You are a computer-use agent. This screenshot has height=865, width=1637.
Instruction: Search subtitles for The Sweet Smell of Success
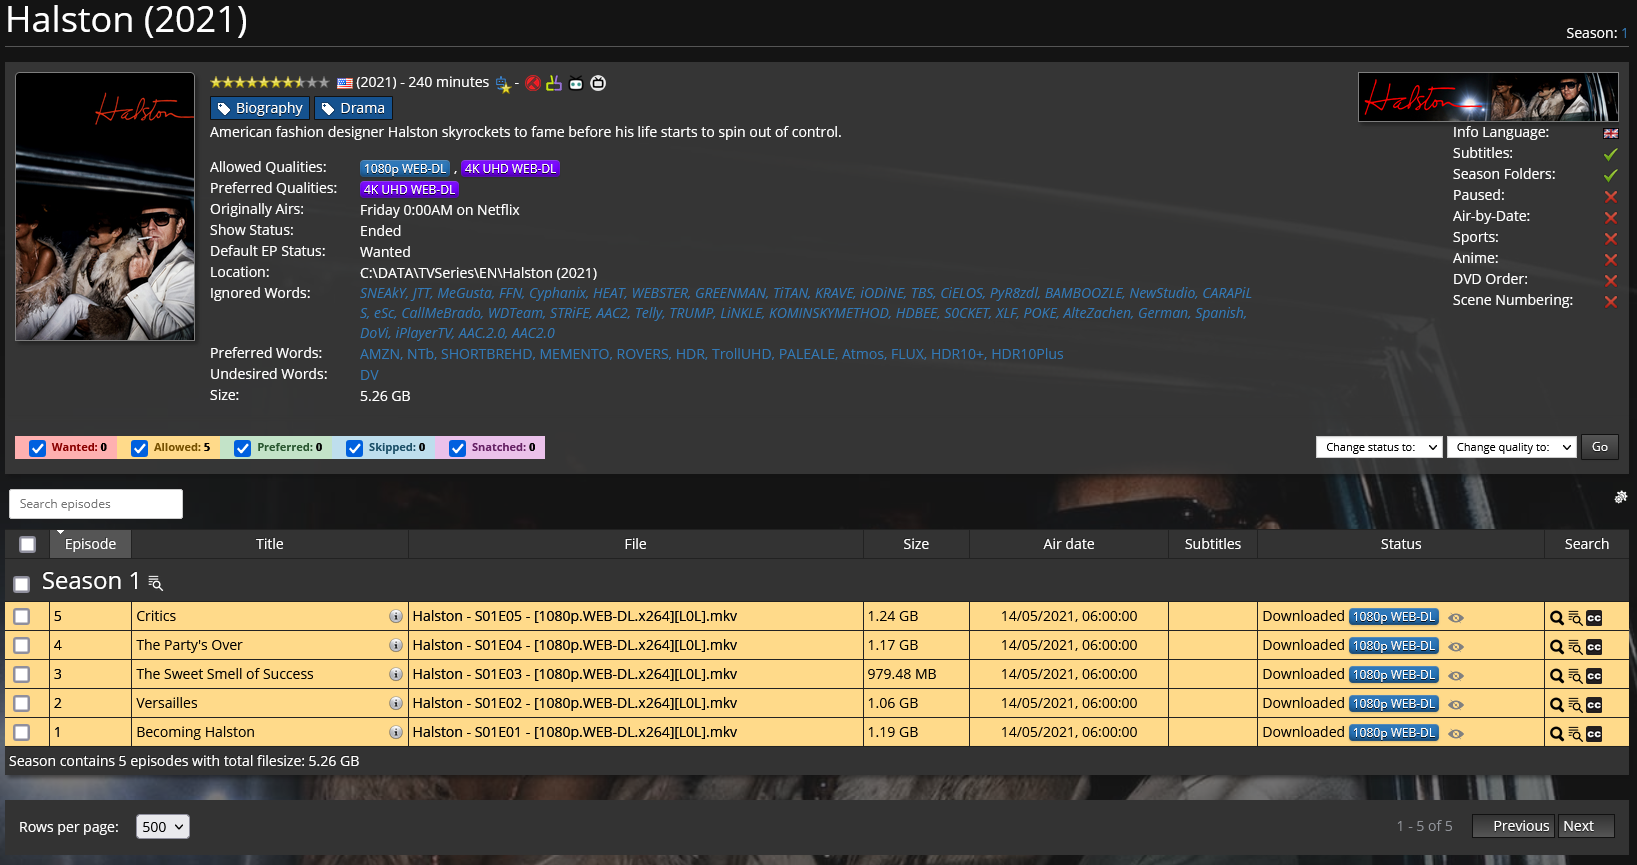[1594, 676]
